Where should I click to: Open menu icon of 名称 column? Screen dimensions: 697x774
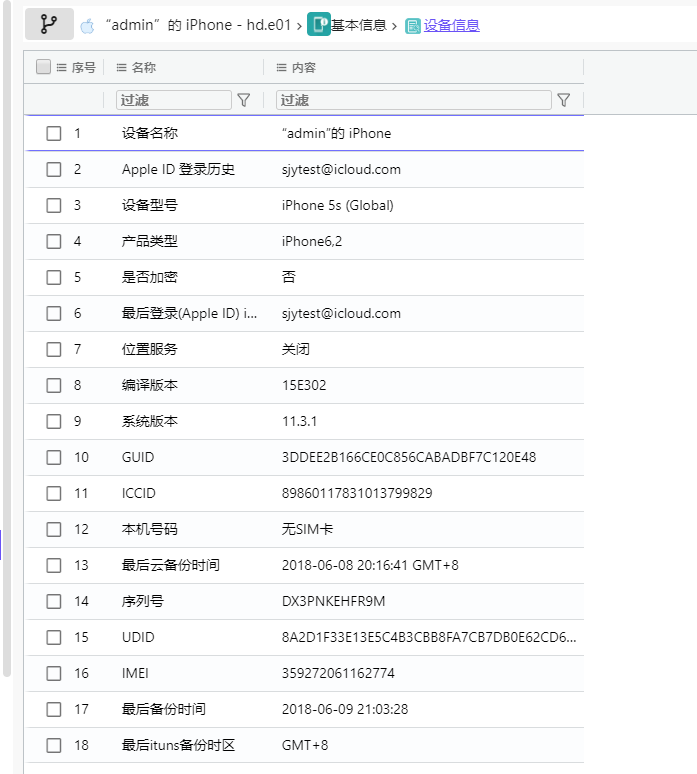121,68
